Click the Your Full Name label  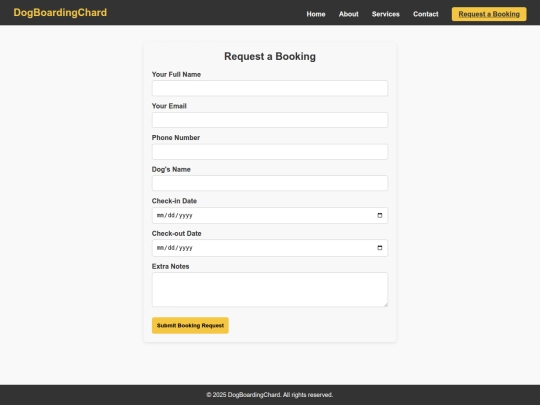point(176,74)
